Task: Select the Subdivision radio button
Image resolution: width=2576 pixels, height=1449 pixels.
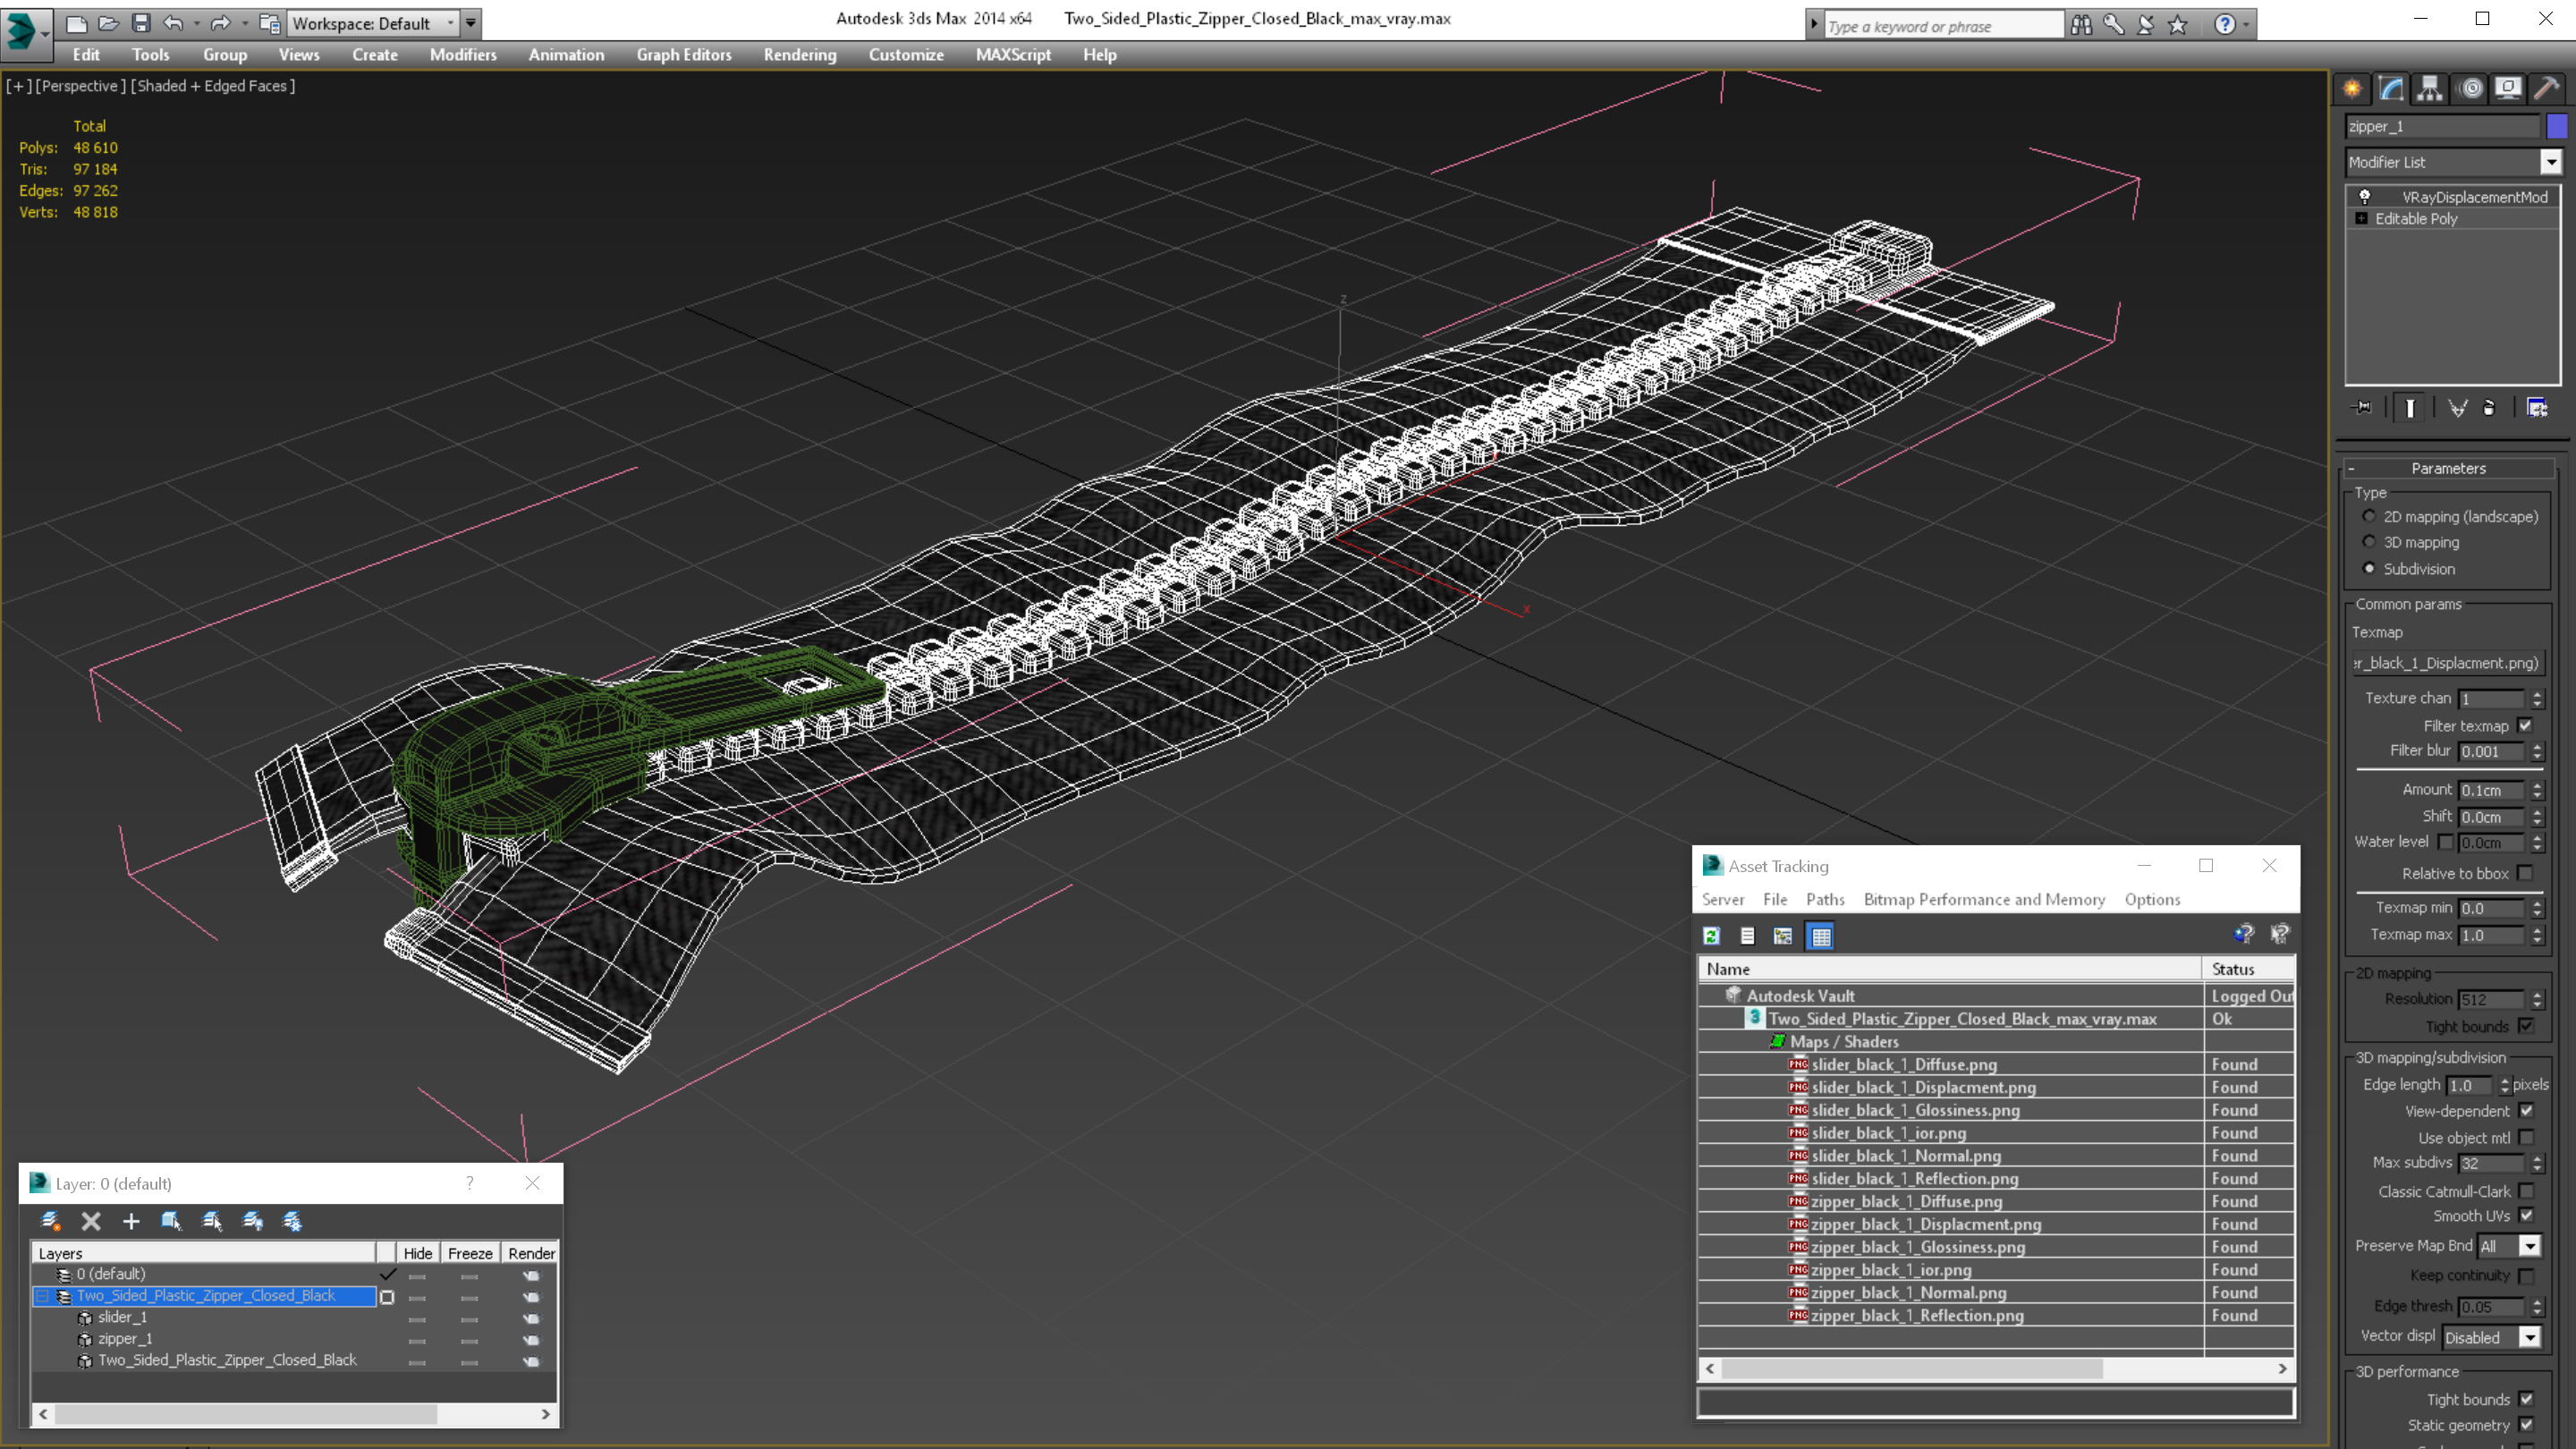Action: [2368, 568]
